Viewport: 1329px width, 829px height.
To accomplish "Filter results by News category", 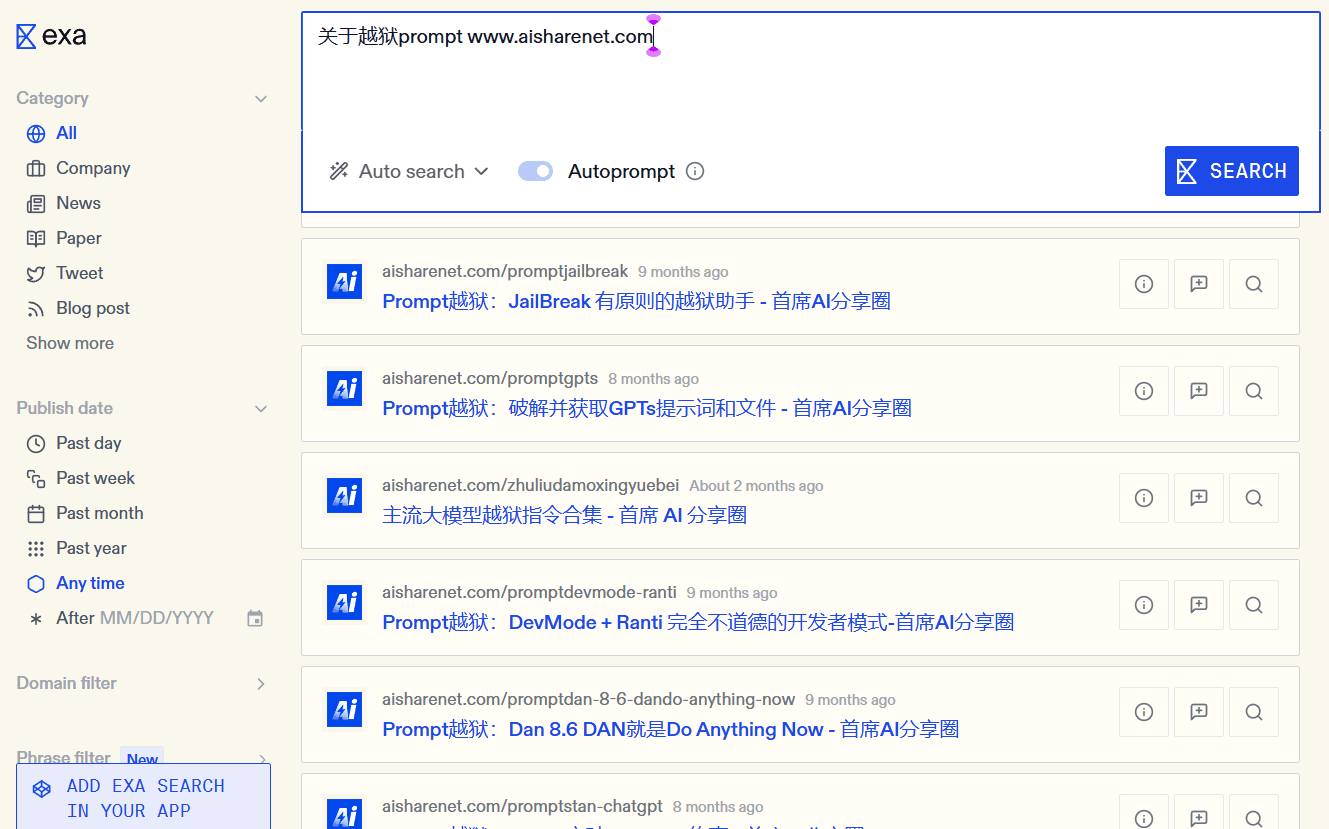I will tap(63, 203).
